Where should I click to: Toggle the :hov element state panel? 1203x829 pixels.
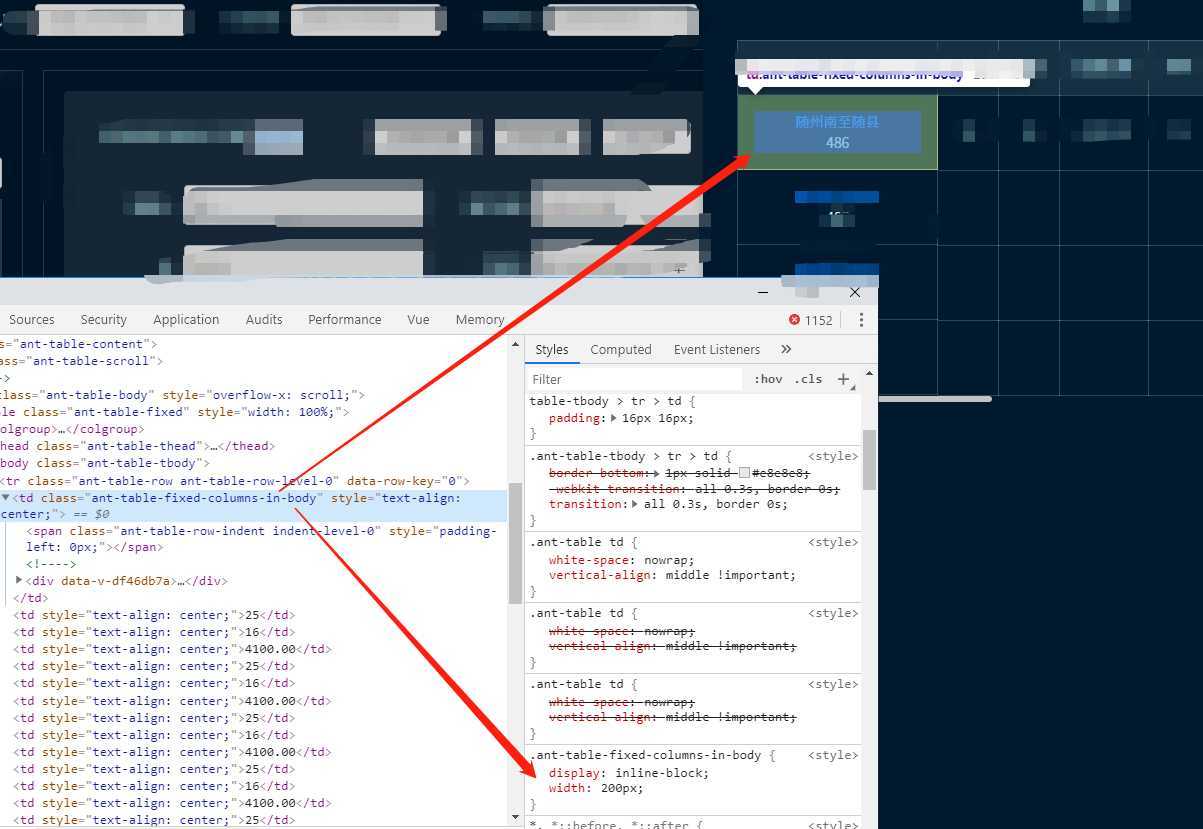point(768,379)
